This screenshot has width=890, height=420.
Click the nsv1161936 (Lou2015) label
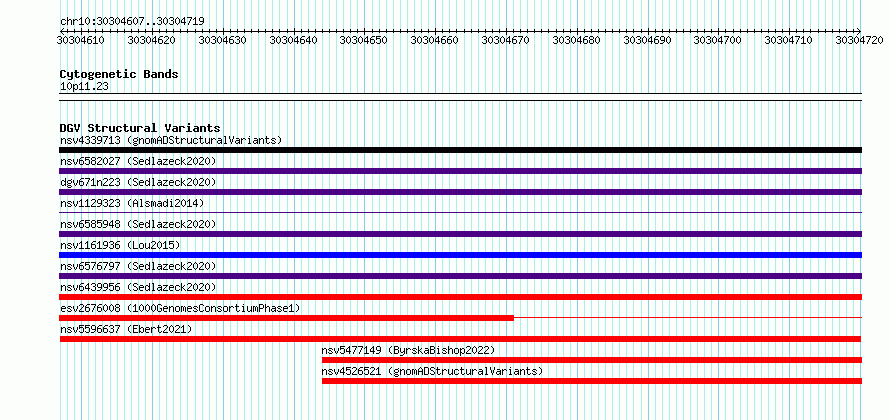(x=120, y=245)
